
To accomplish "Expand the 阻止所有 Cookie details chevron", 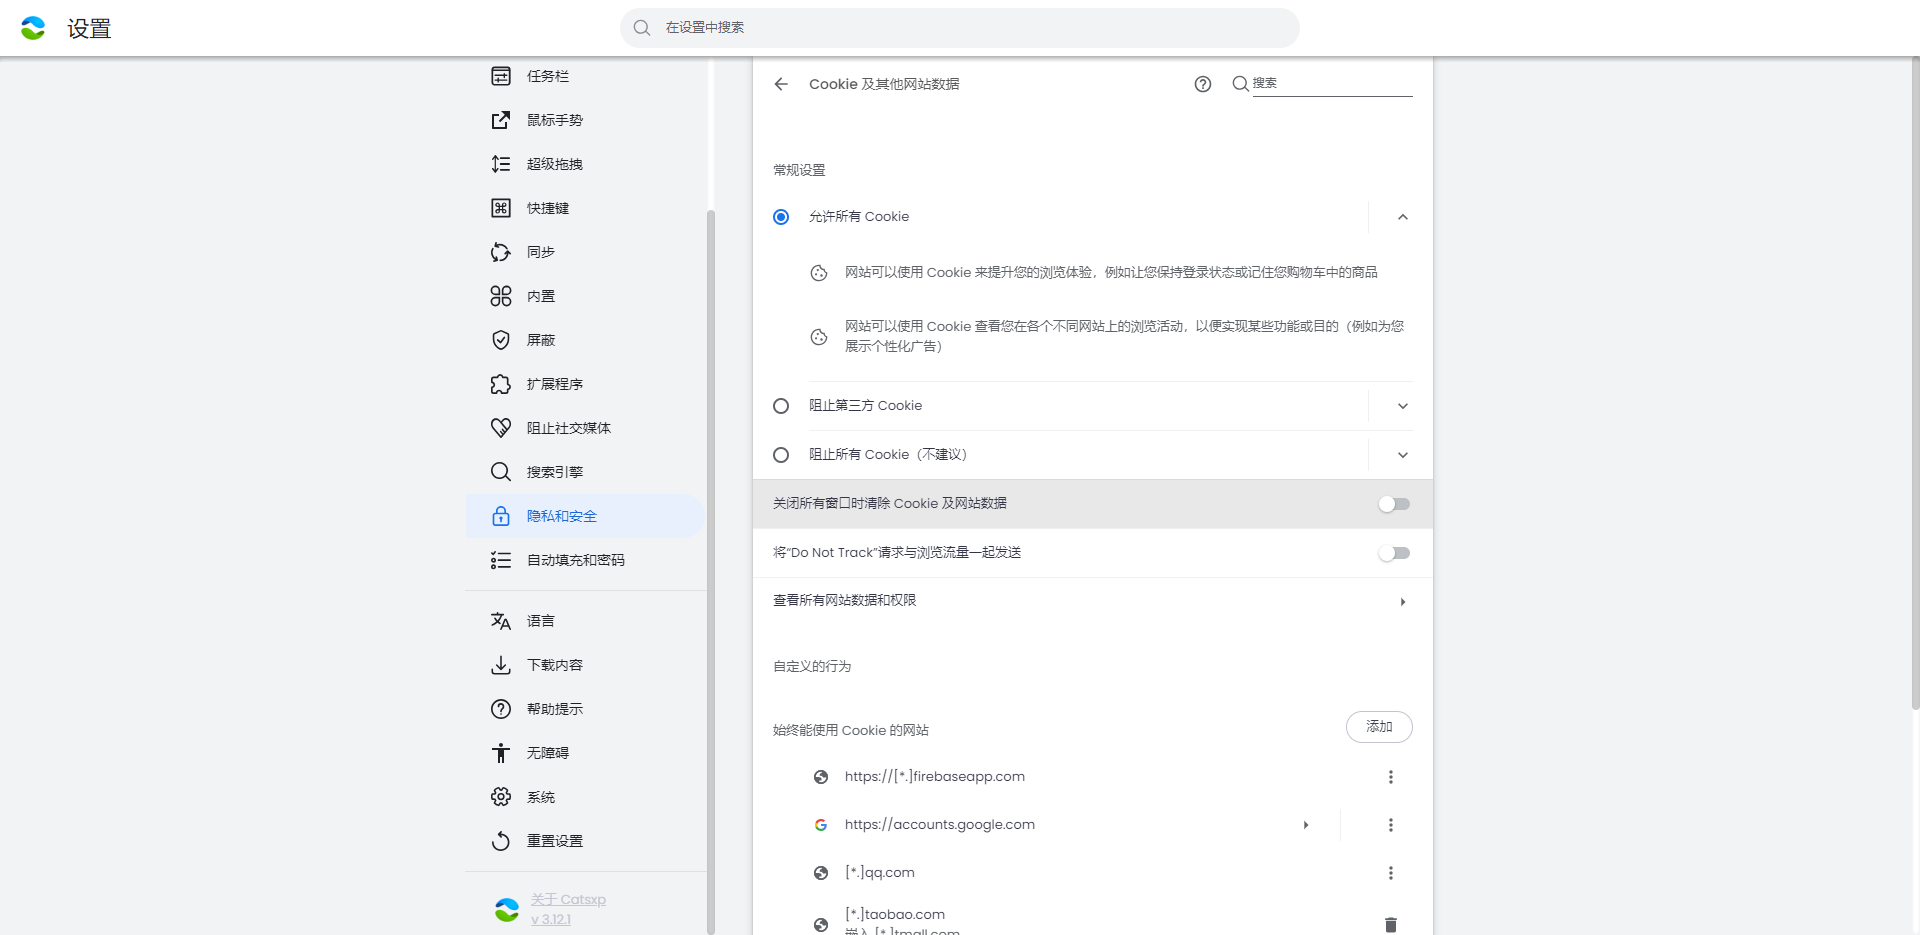I will pos(1402,455).
